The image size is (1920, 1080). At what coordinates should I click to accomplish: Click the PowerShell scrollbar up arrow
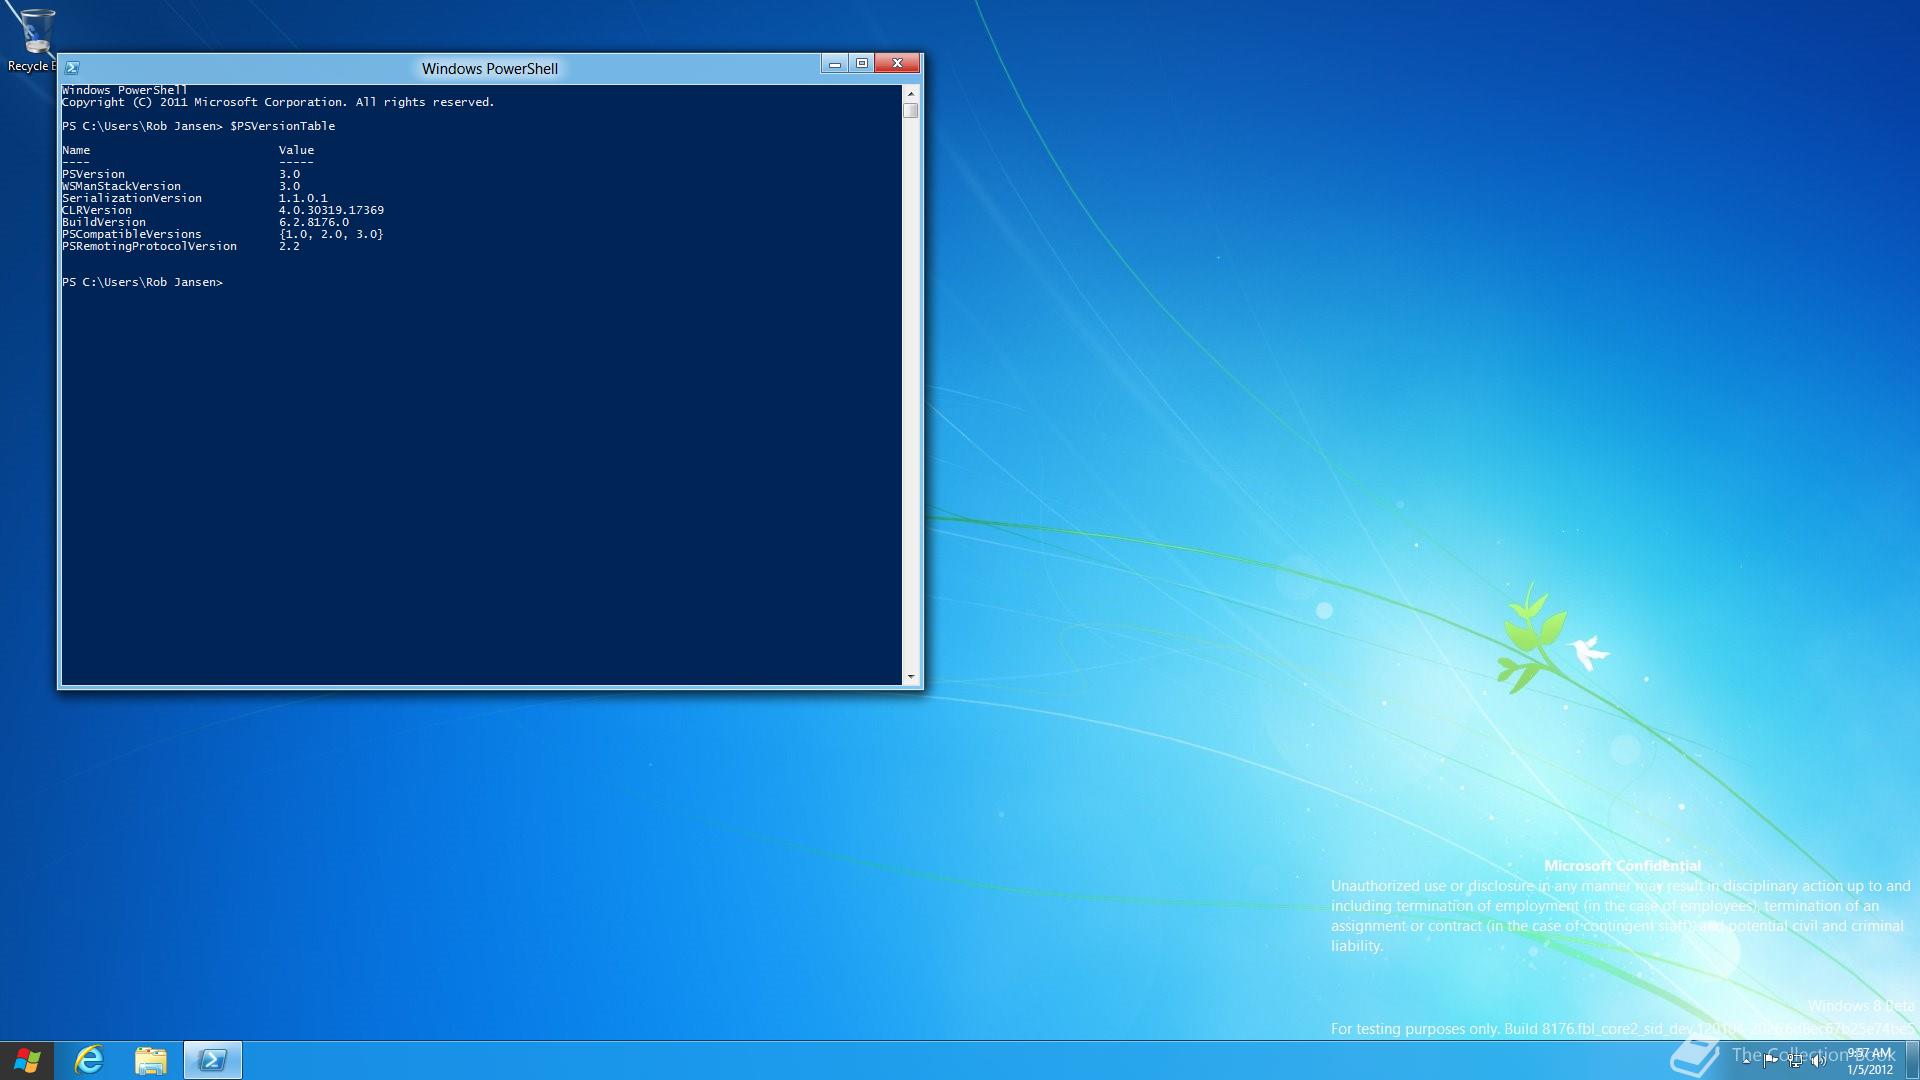click(910, 93)
